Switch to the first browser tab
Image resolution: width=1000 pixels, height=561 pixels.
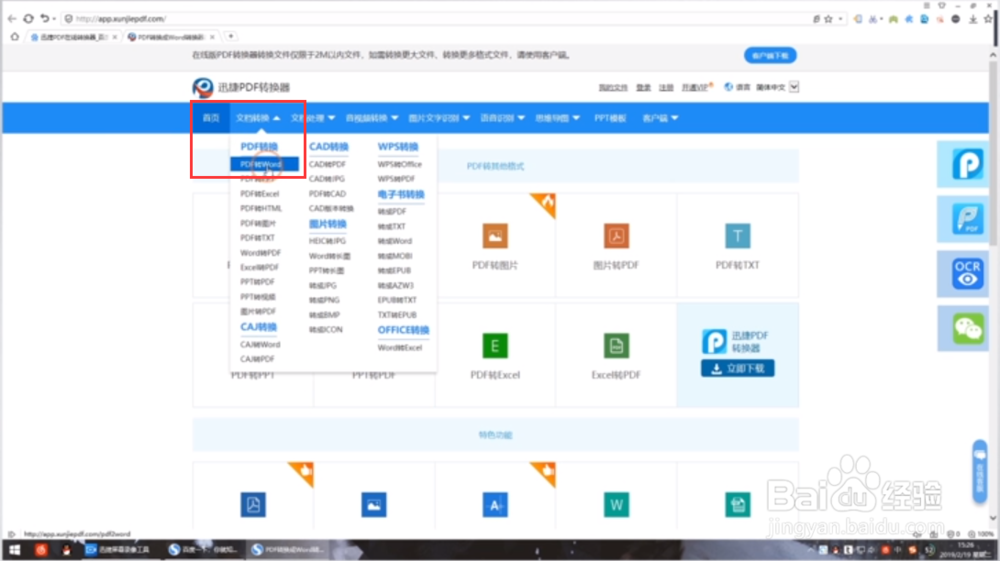click(x=73, y=37)
